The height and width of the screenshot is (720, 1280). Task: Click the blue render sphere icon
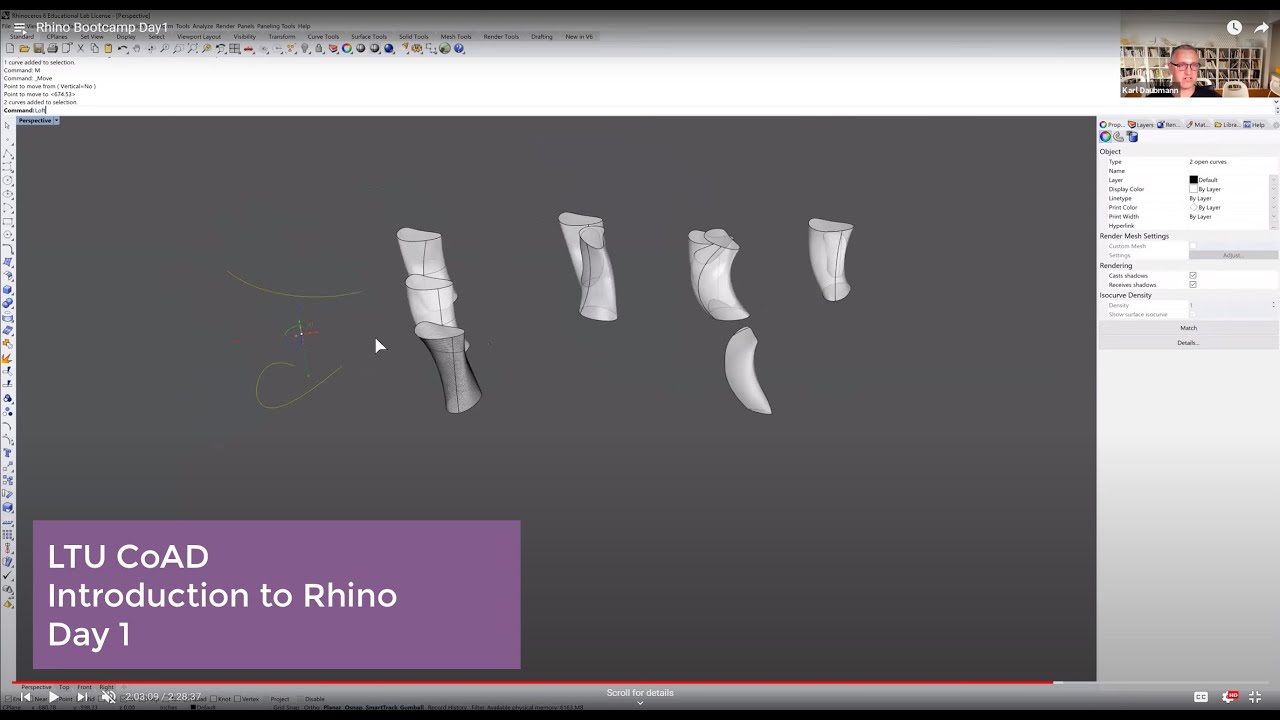[388, 48]
